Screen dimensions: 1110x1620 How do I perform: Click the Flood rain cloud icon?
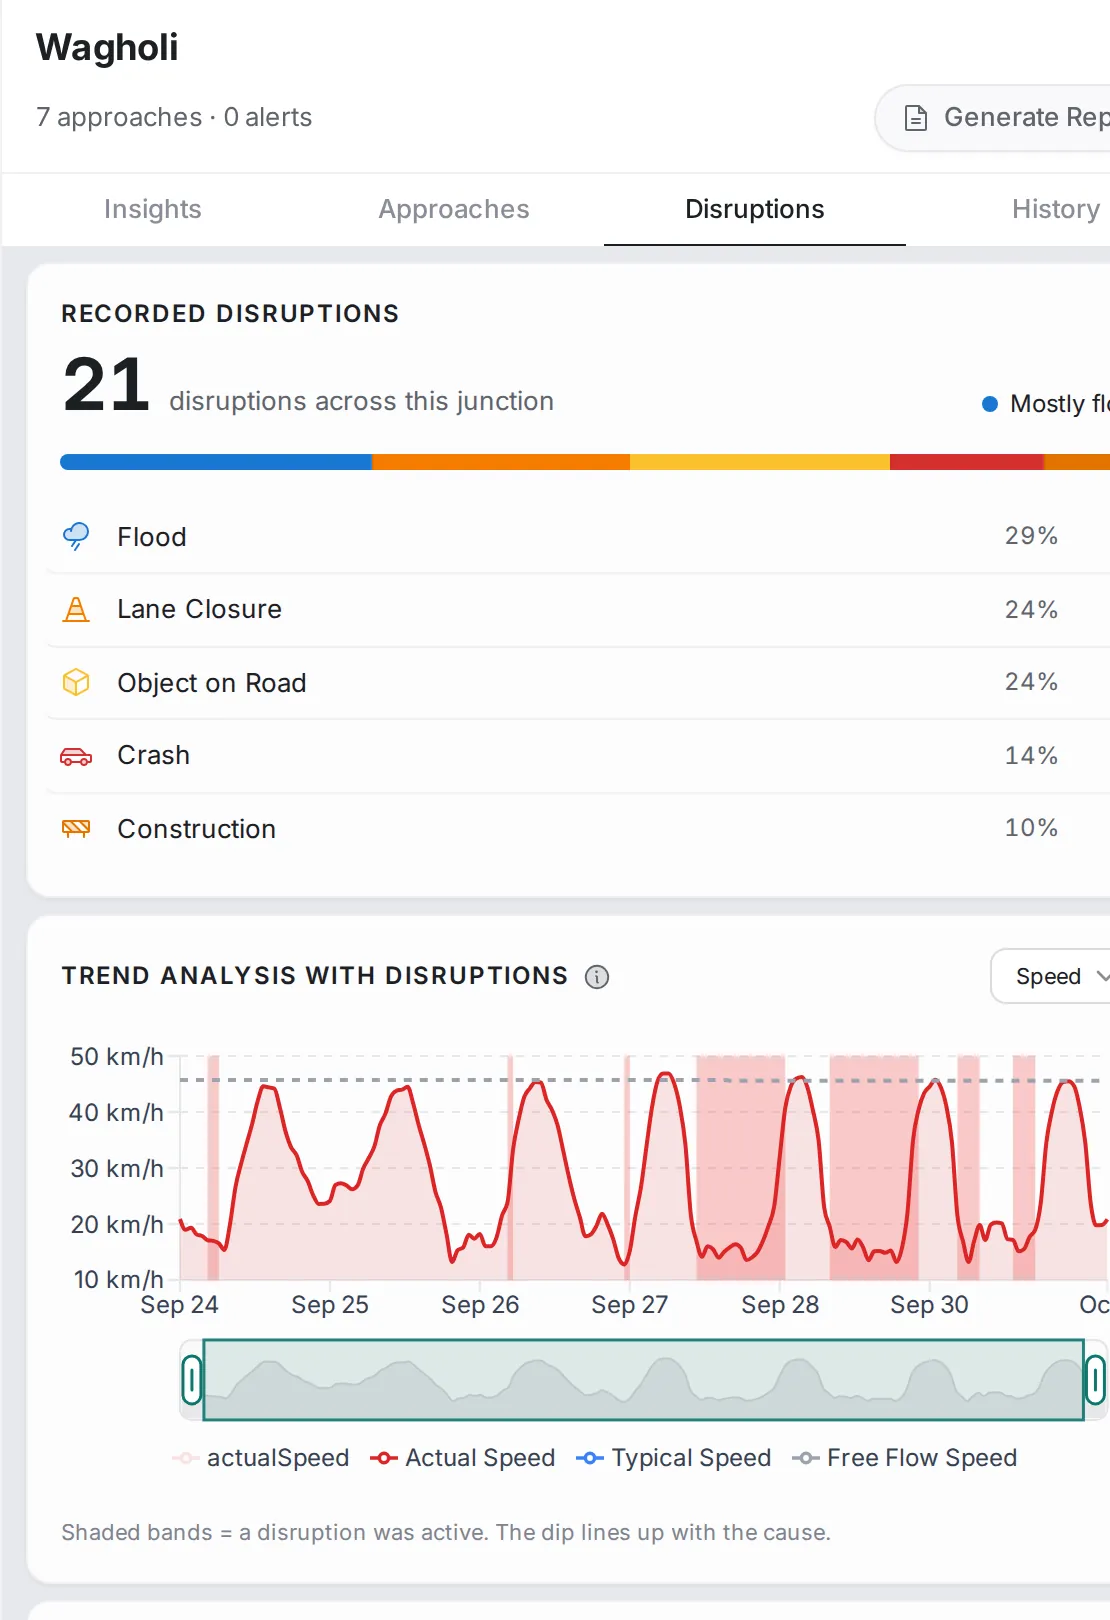pyautogui.click(x=76, y=536)
